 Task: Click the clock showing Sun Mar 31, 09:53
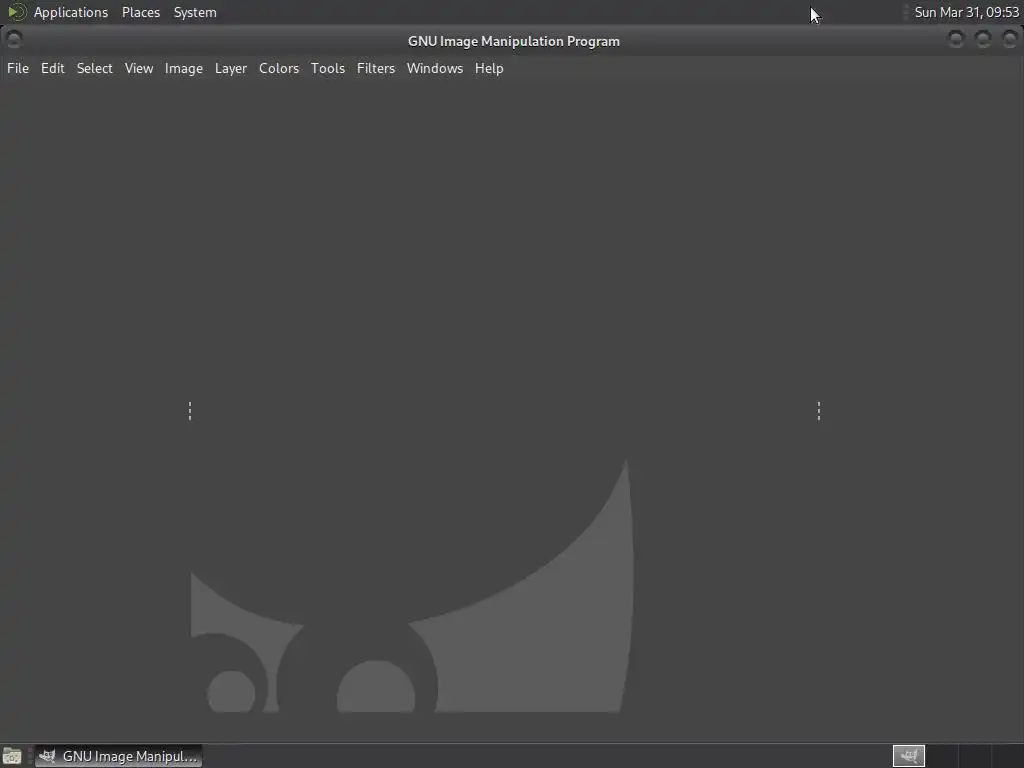pyautogui.click(x=967, y=12)
